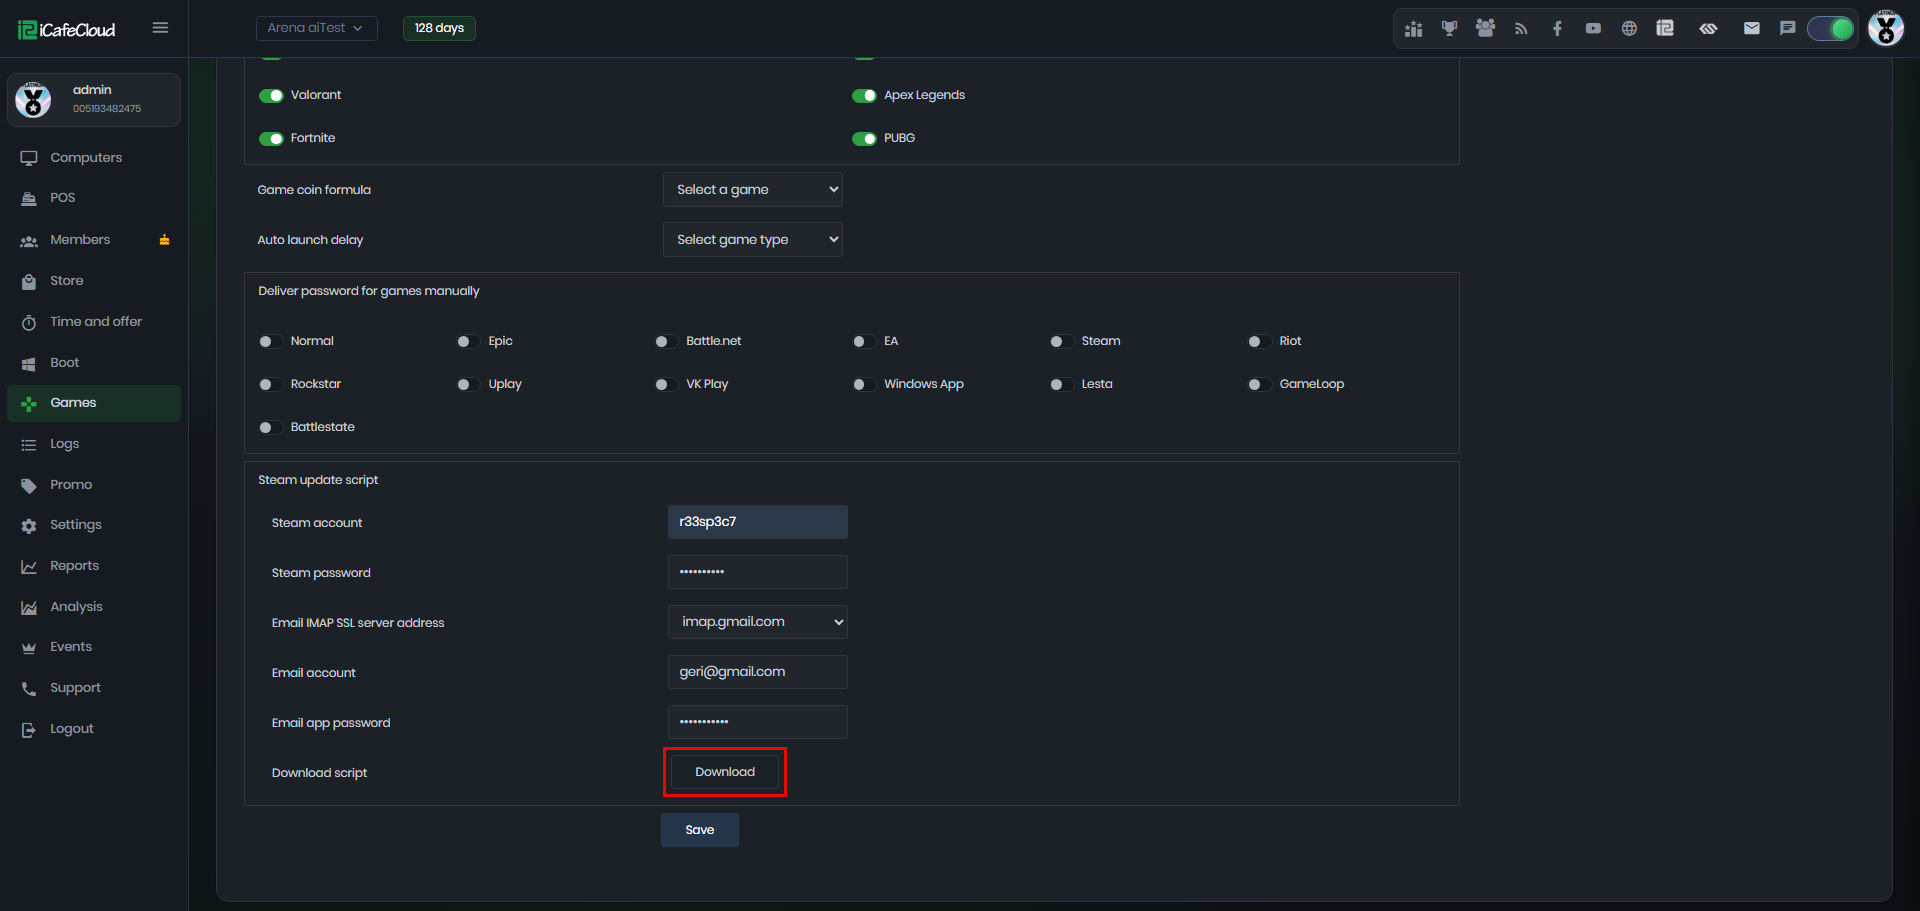Open Settings in the sidebar
The width and height of the screenshot is (1920, 911).
coord(94,525)
